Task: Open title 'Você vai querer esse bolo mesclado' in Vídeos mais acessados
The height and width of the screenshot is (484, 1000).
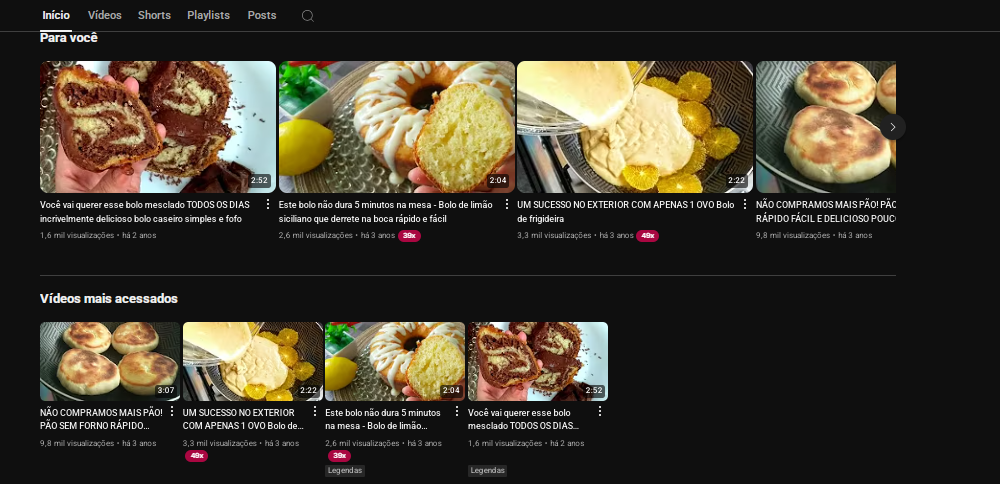Action: point(524,419)
